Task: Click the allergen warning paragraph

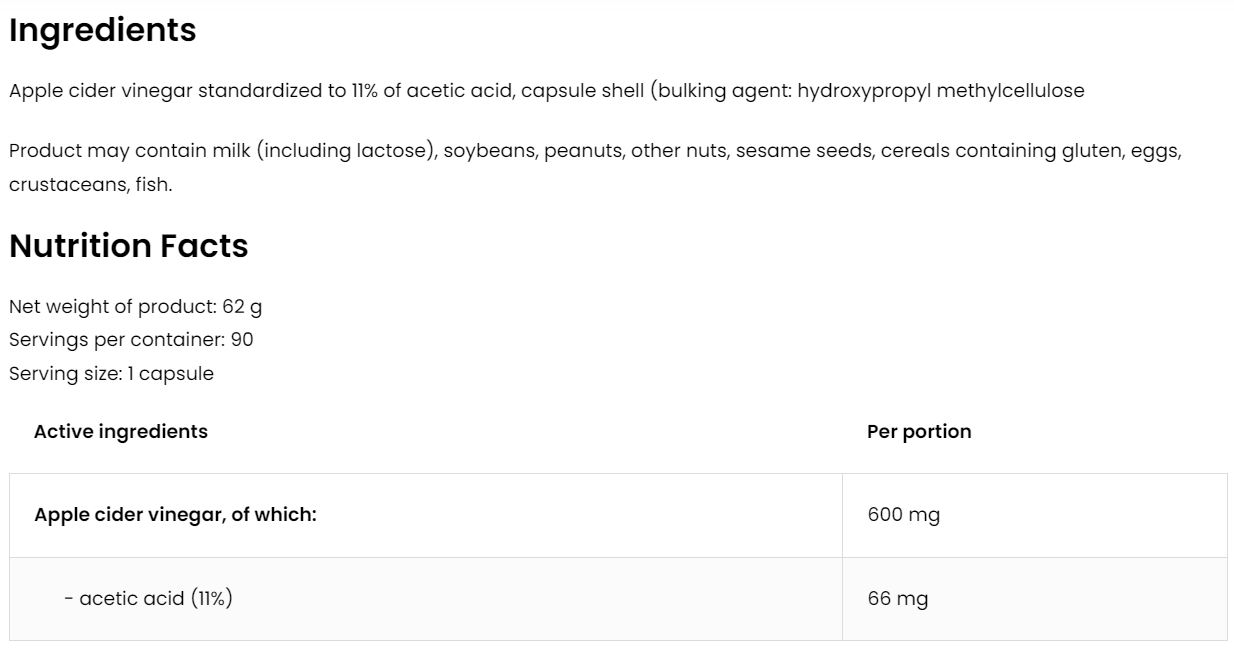Action: tap(595, 152)
